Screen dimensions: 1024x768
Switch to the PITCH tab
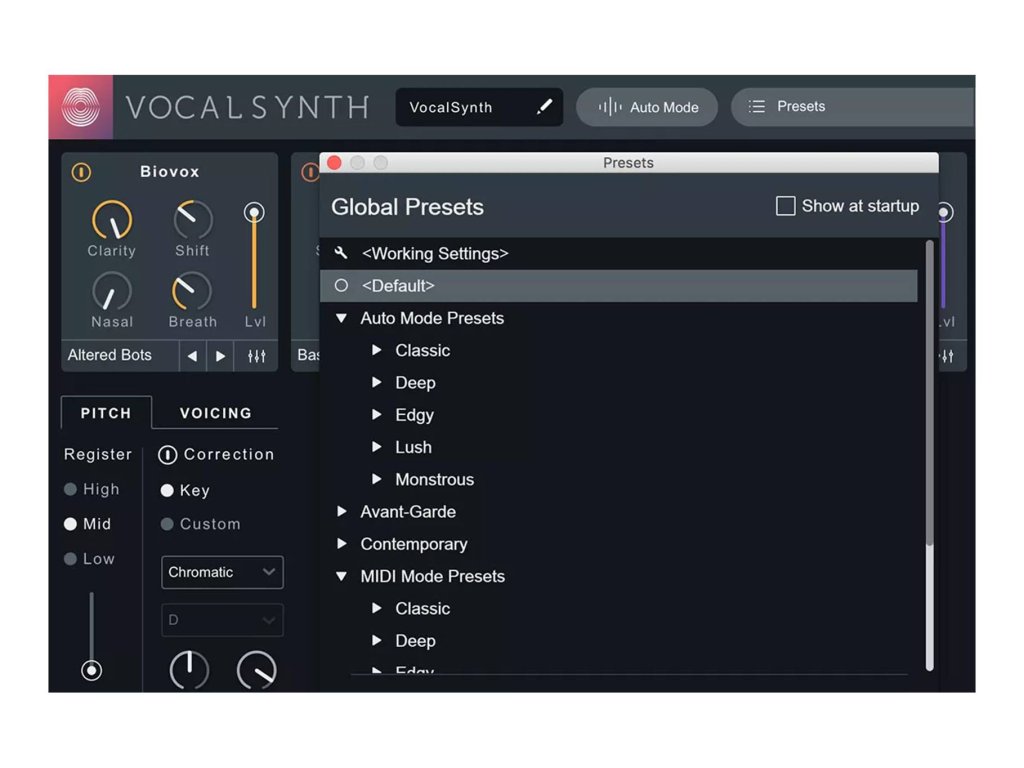coord(106,413)
